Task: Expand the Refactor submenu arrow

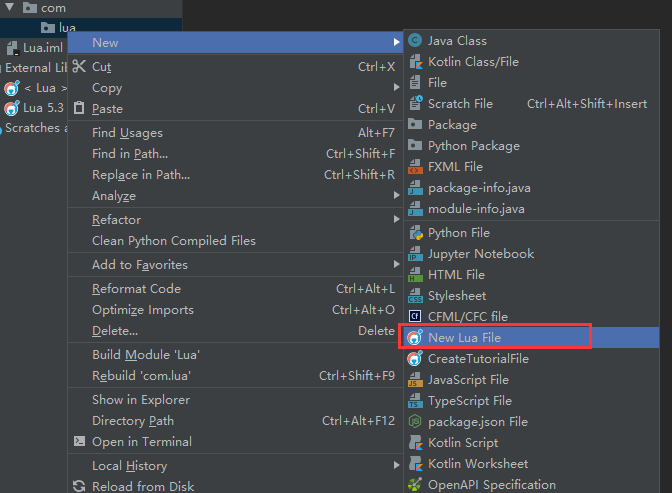Action: pos(396,219)
